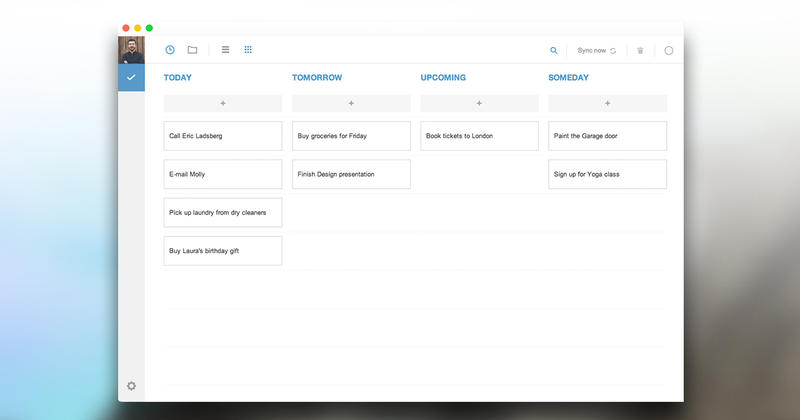Open Finish Design presentation task
The width and height of the screenshot is (800, 420).
[351, 174]
